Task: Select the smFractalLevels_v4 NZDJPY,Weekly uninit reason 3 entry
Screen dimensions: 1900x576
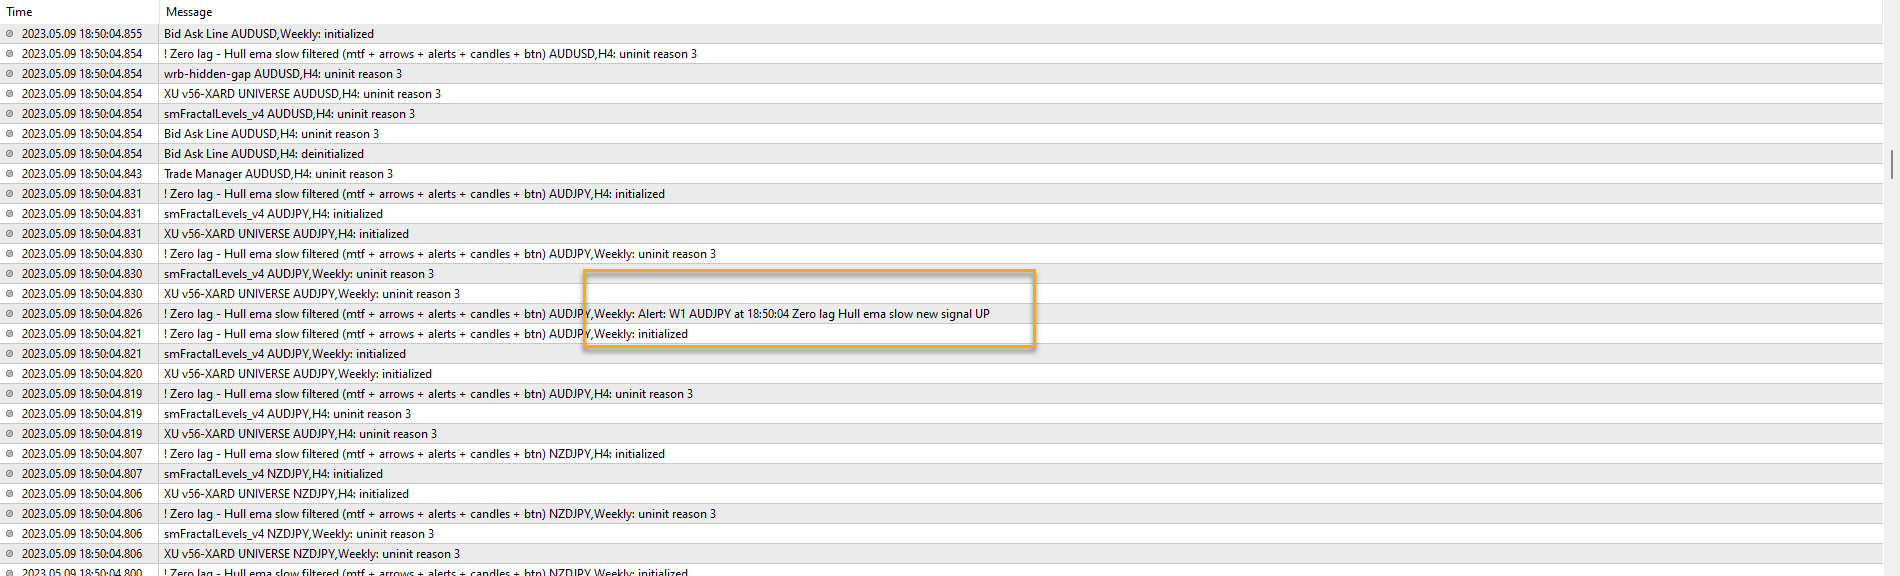Action: click(299, 534)
